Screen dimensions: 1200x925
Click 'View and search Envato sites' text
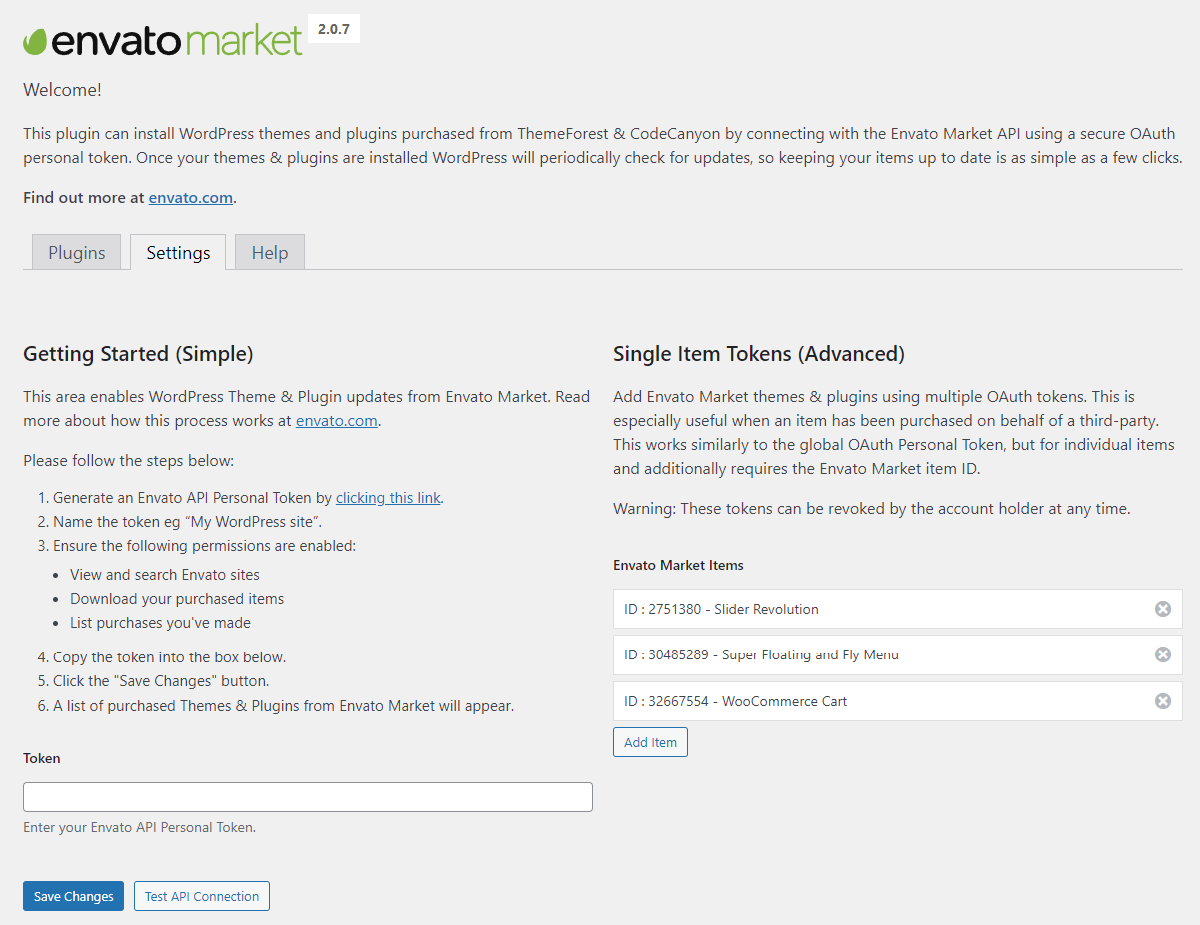coord(165,575)
